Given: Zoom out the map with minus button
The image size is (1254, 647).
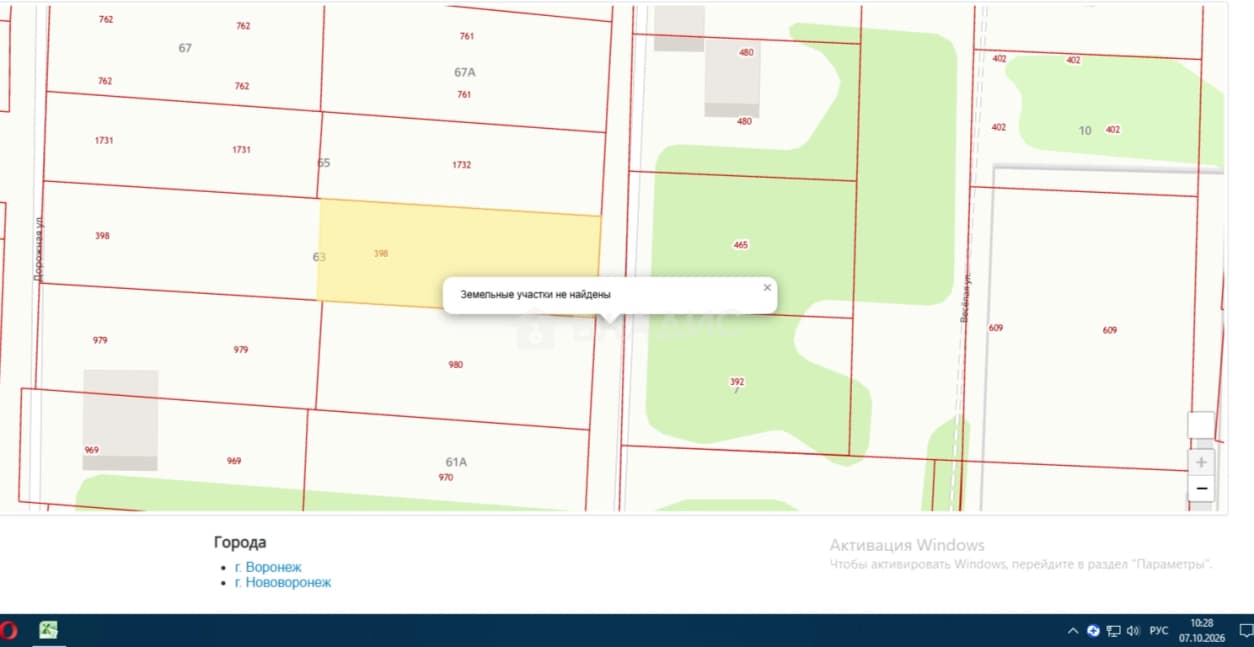Looking at the screenshot, I should [1201, 489].
